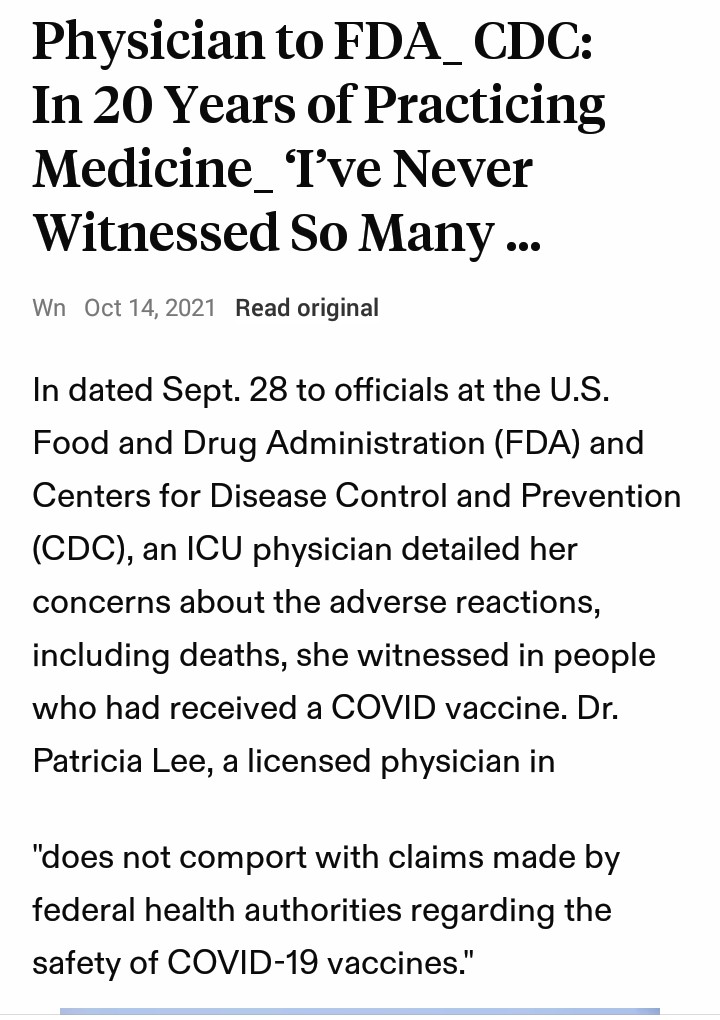Click the ellipsis ending the headline
This screenshot has width=720, height=1020.
click(x=523, y=240)
